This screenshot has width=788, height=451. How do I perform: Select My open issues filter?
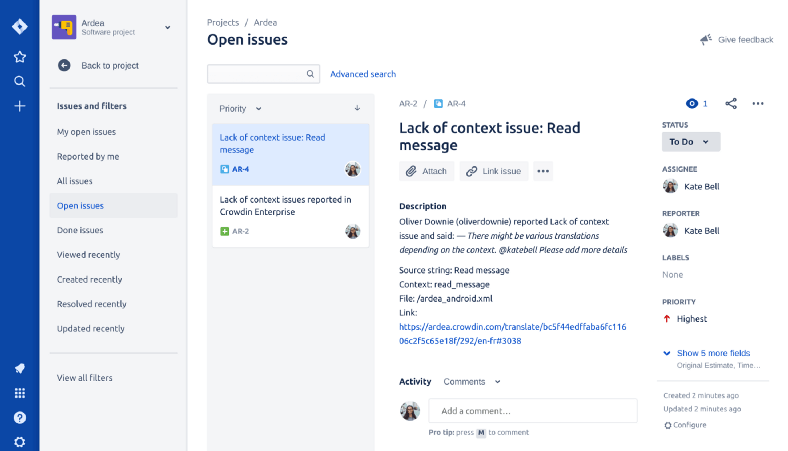click(x=86, y=132)
